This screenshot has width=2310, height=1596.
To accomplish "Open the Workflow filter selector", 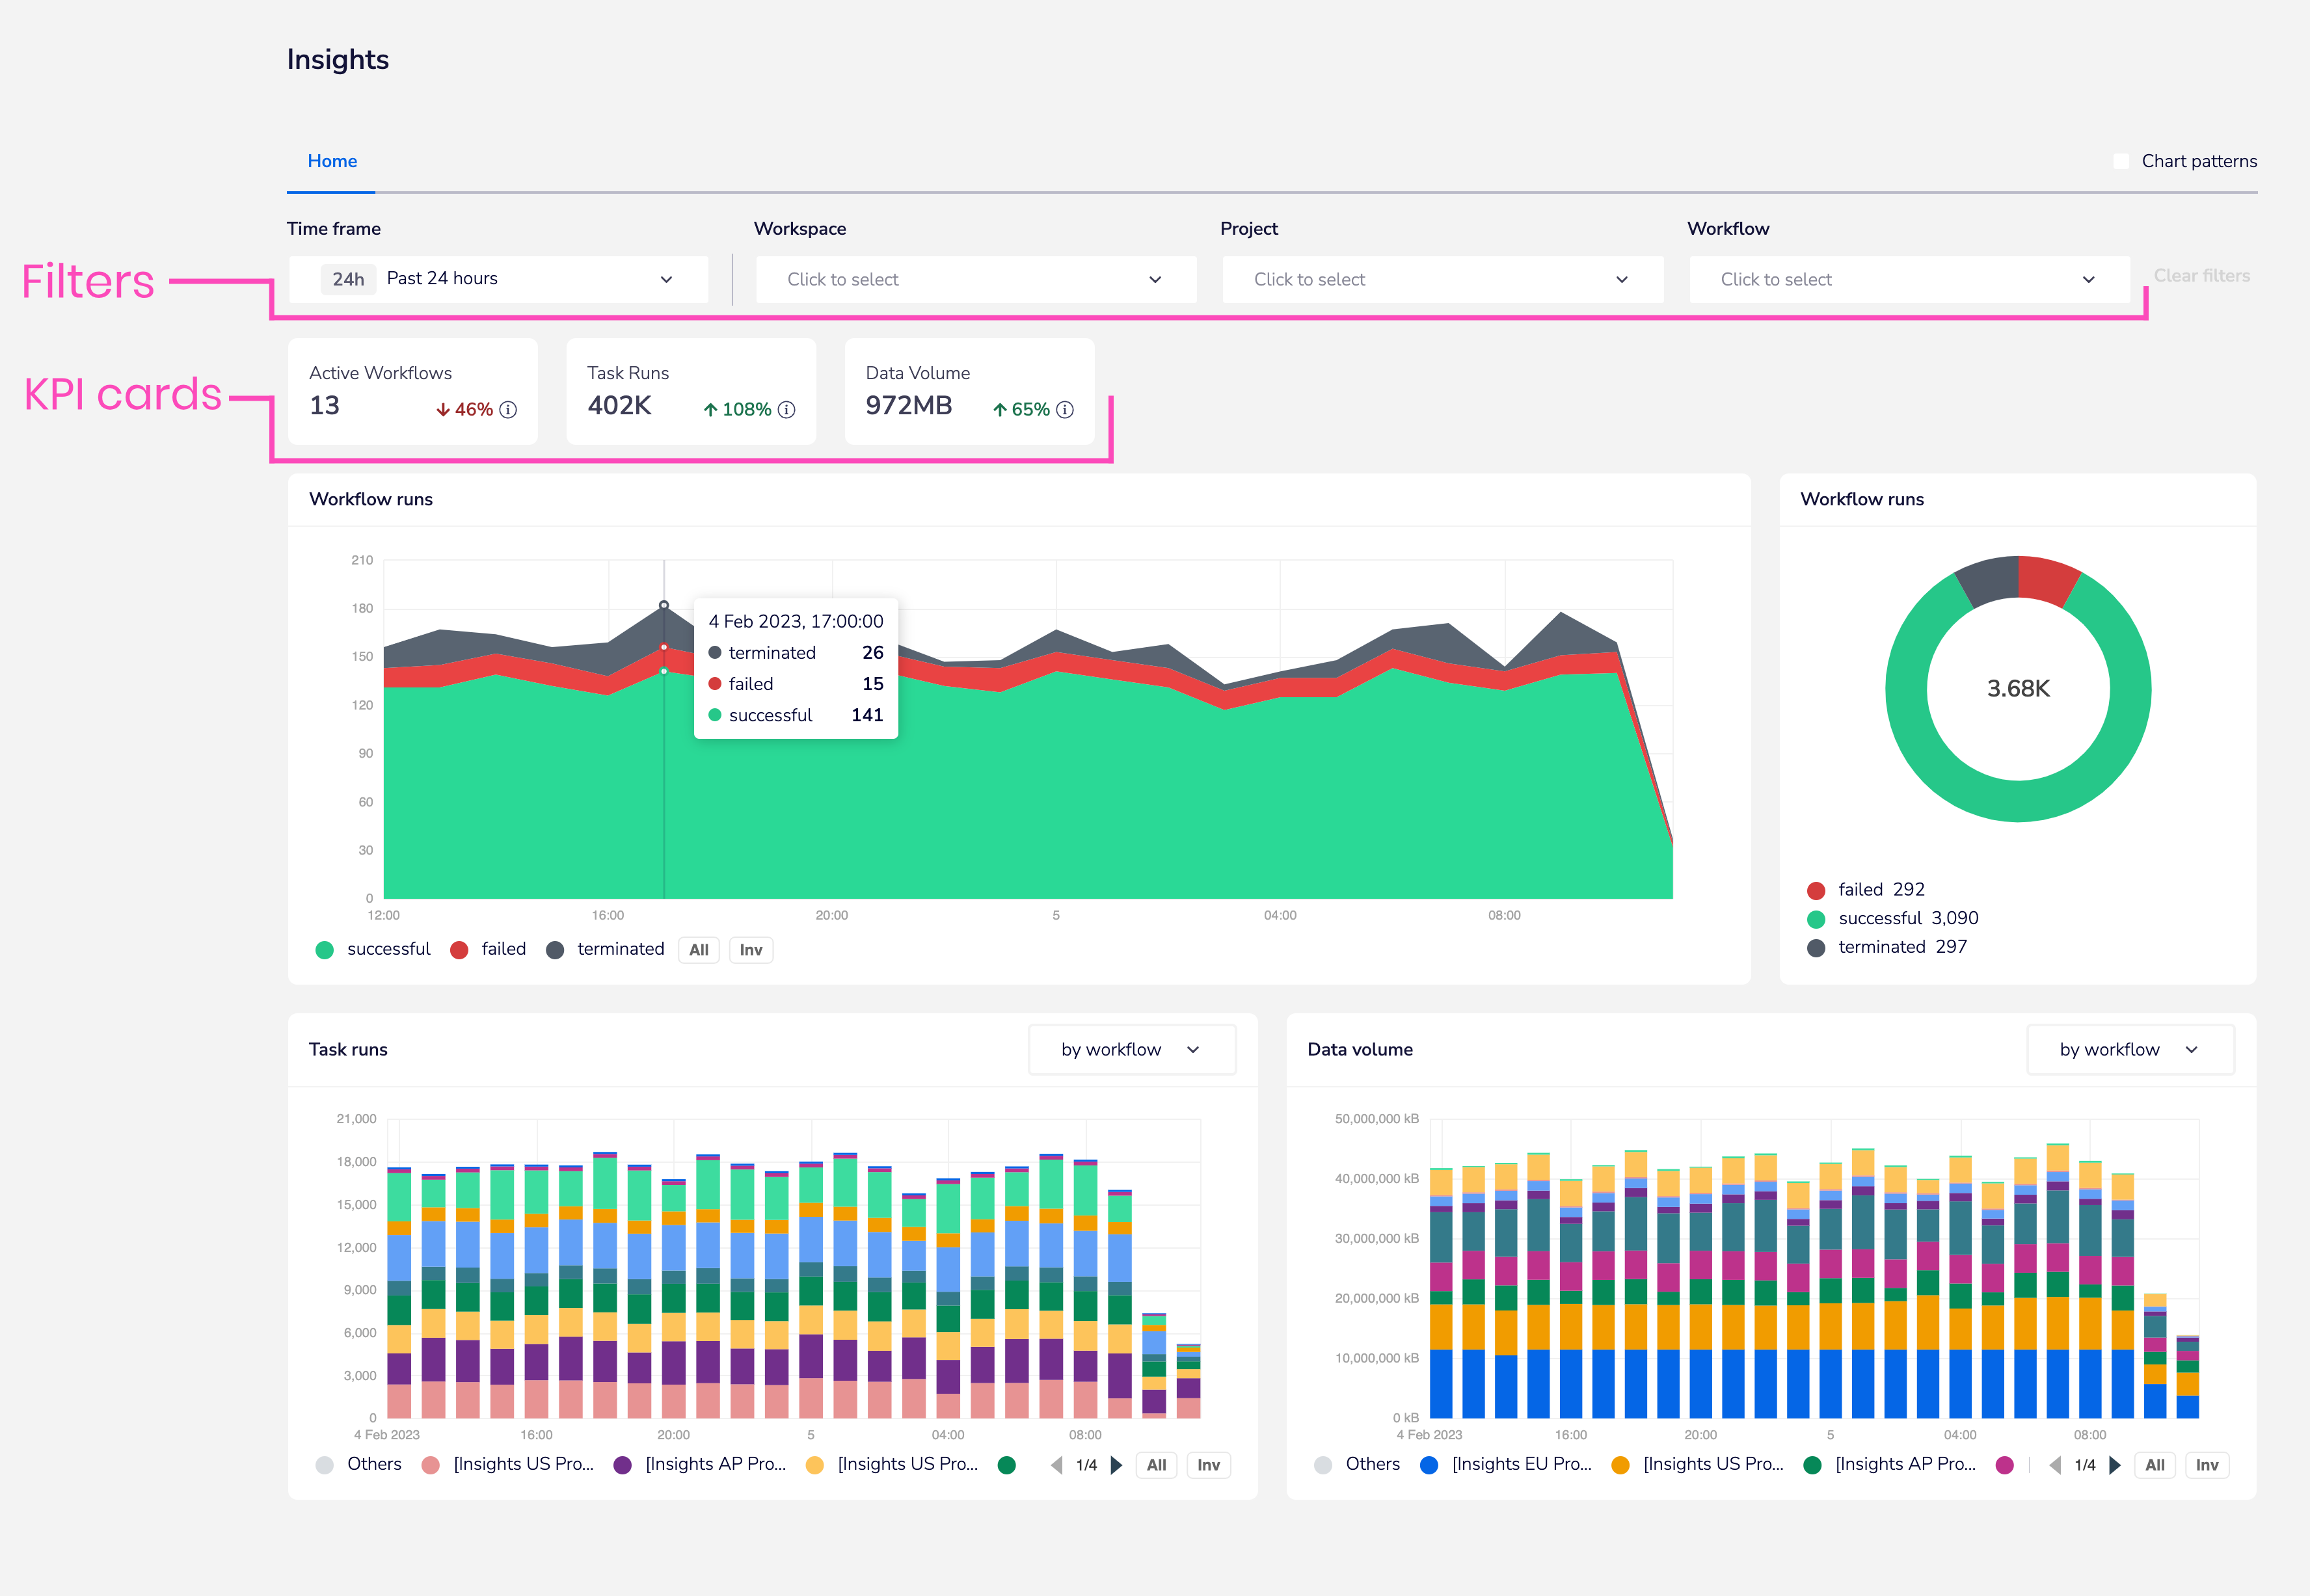I will [x=1908, y=279].
